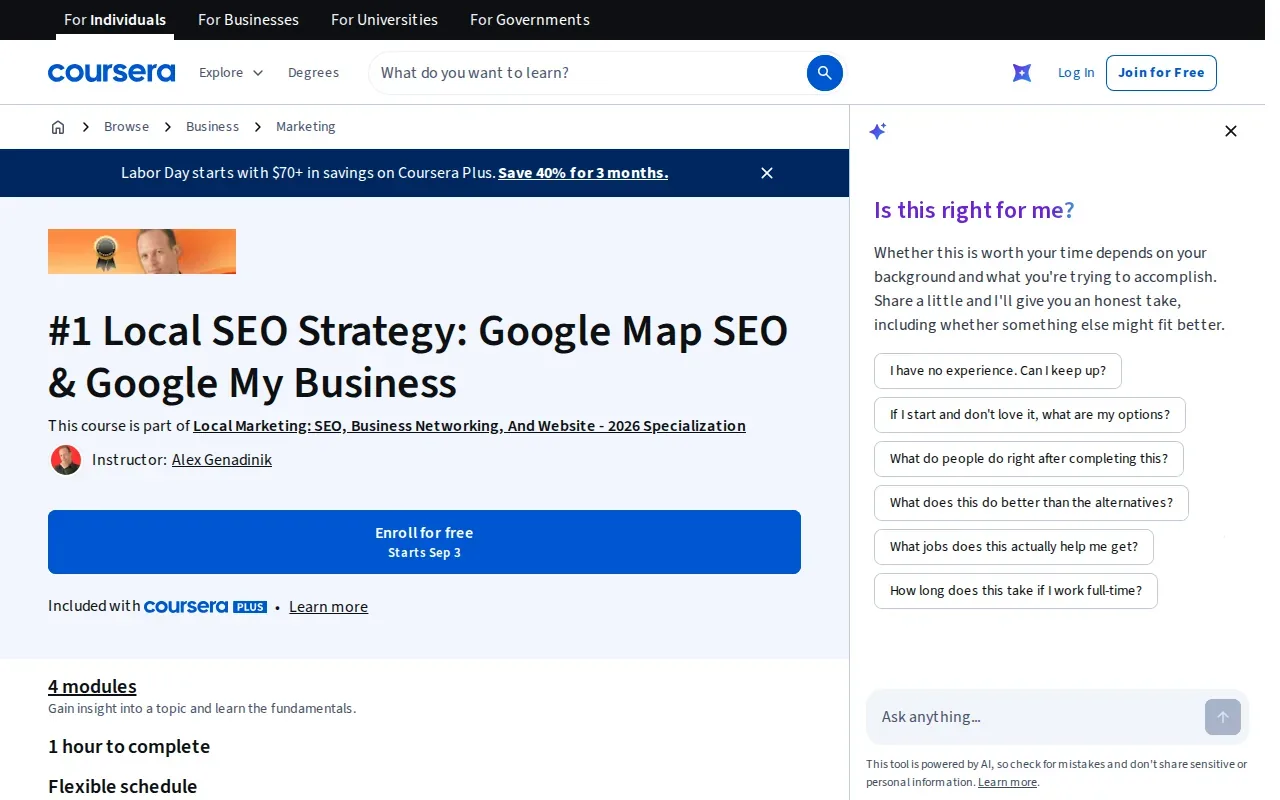Click the 'Is this right for me?' heading

(974, 210)
